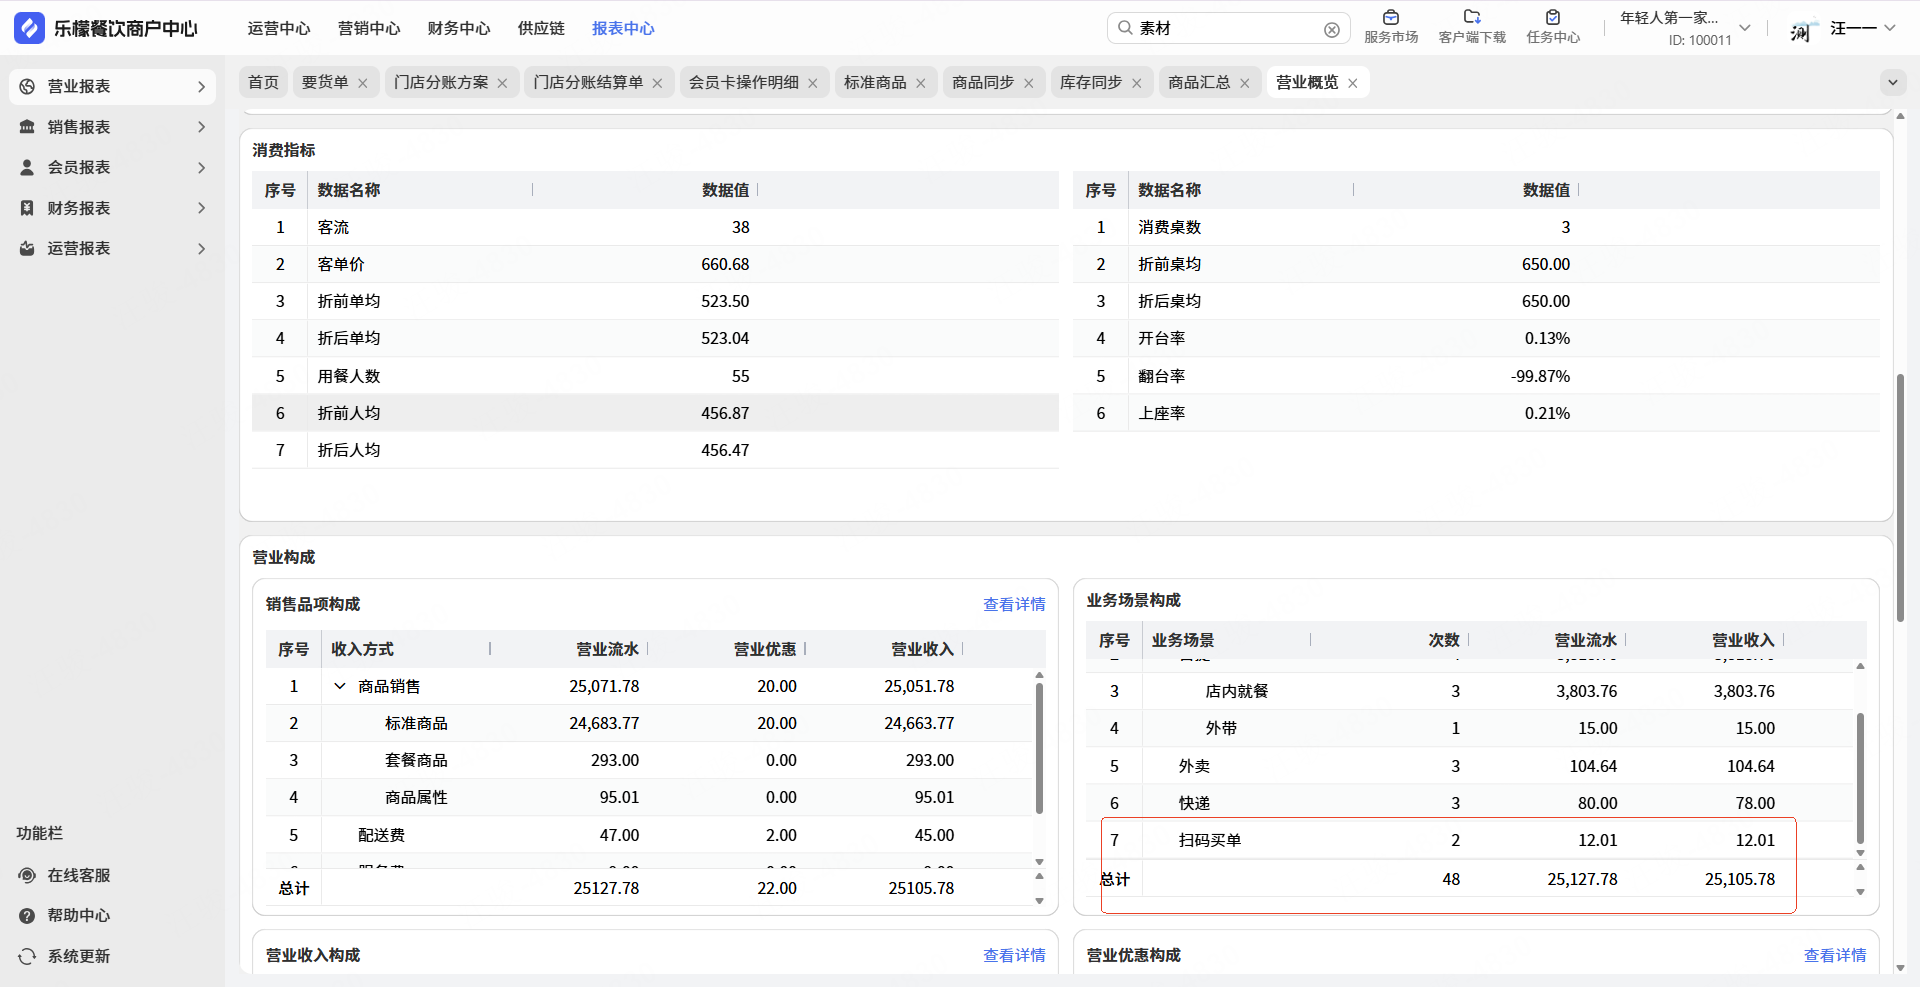Close the 库存同步 tab
This screenshot has width=1920, height=987.
1137,83
